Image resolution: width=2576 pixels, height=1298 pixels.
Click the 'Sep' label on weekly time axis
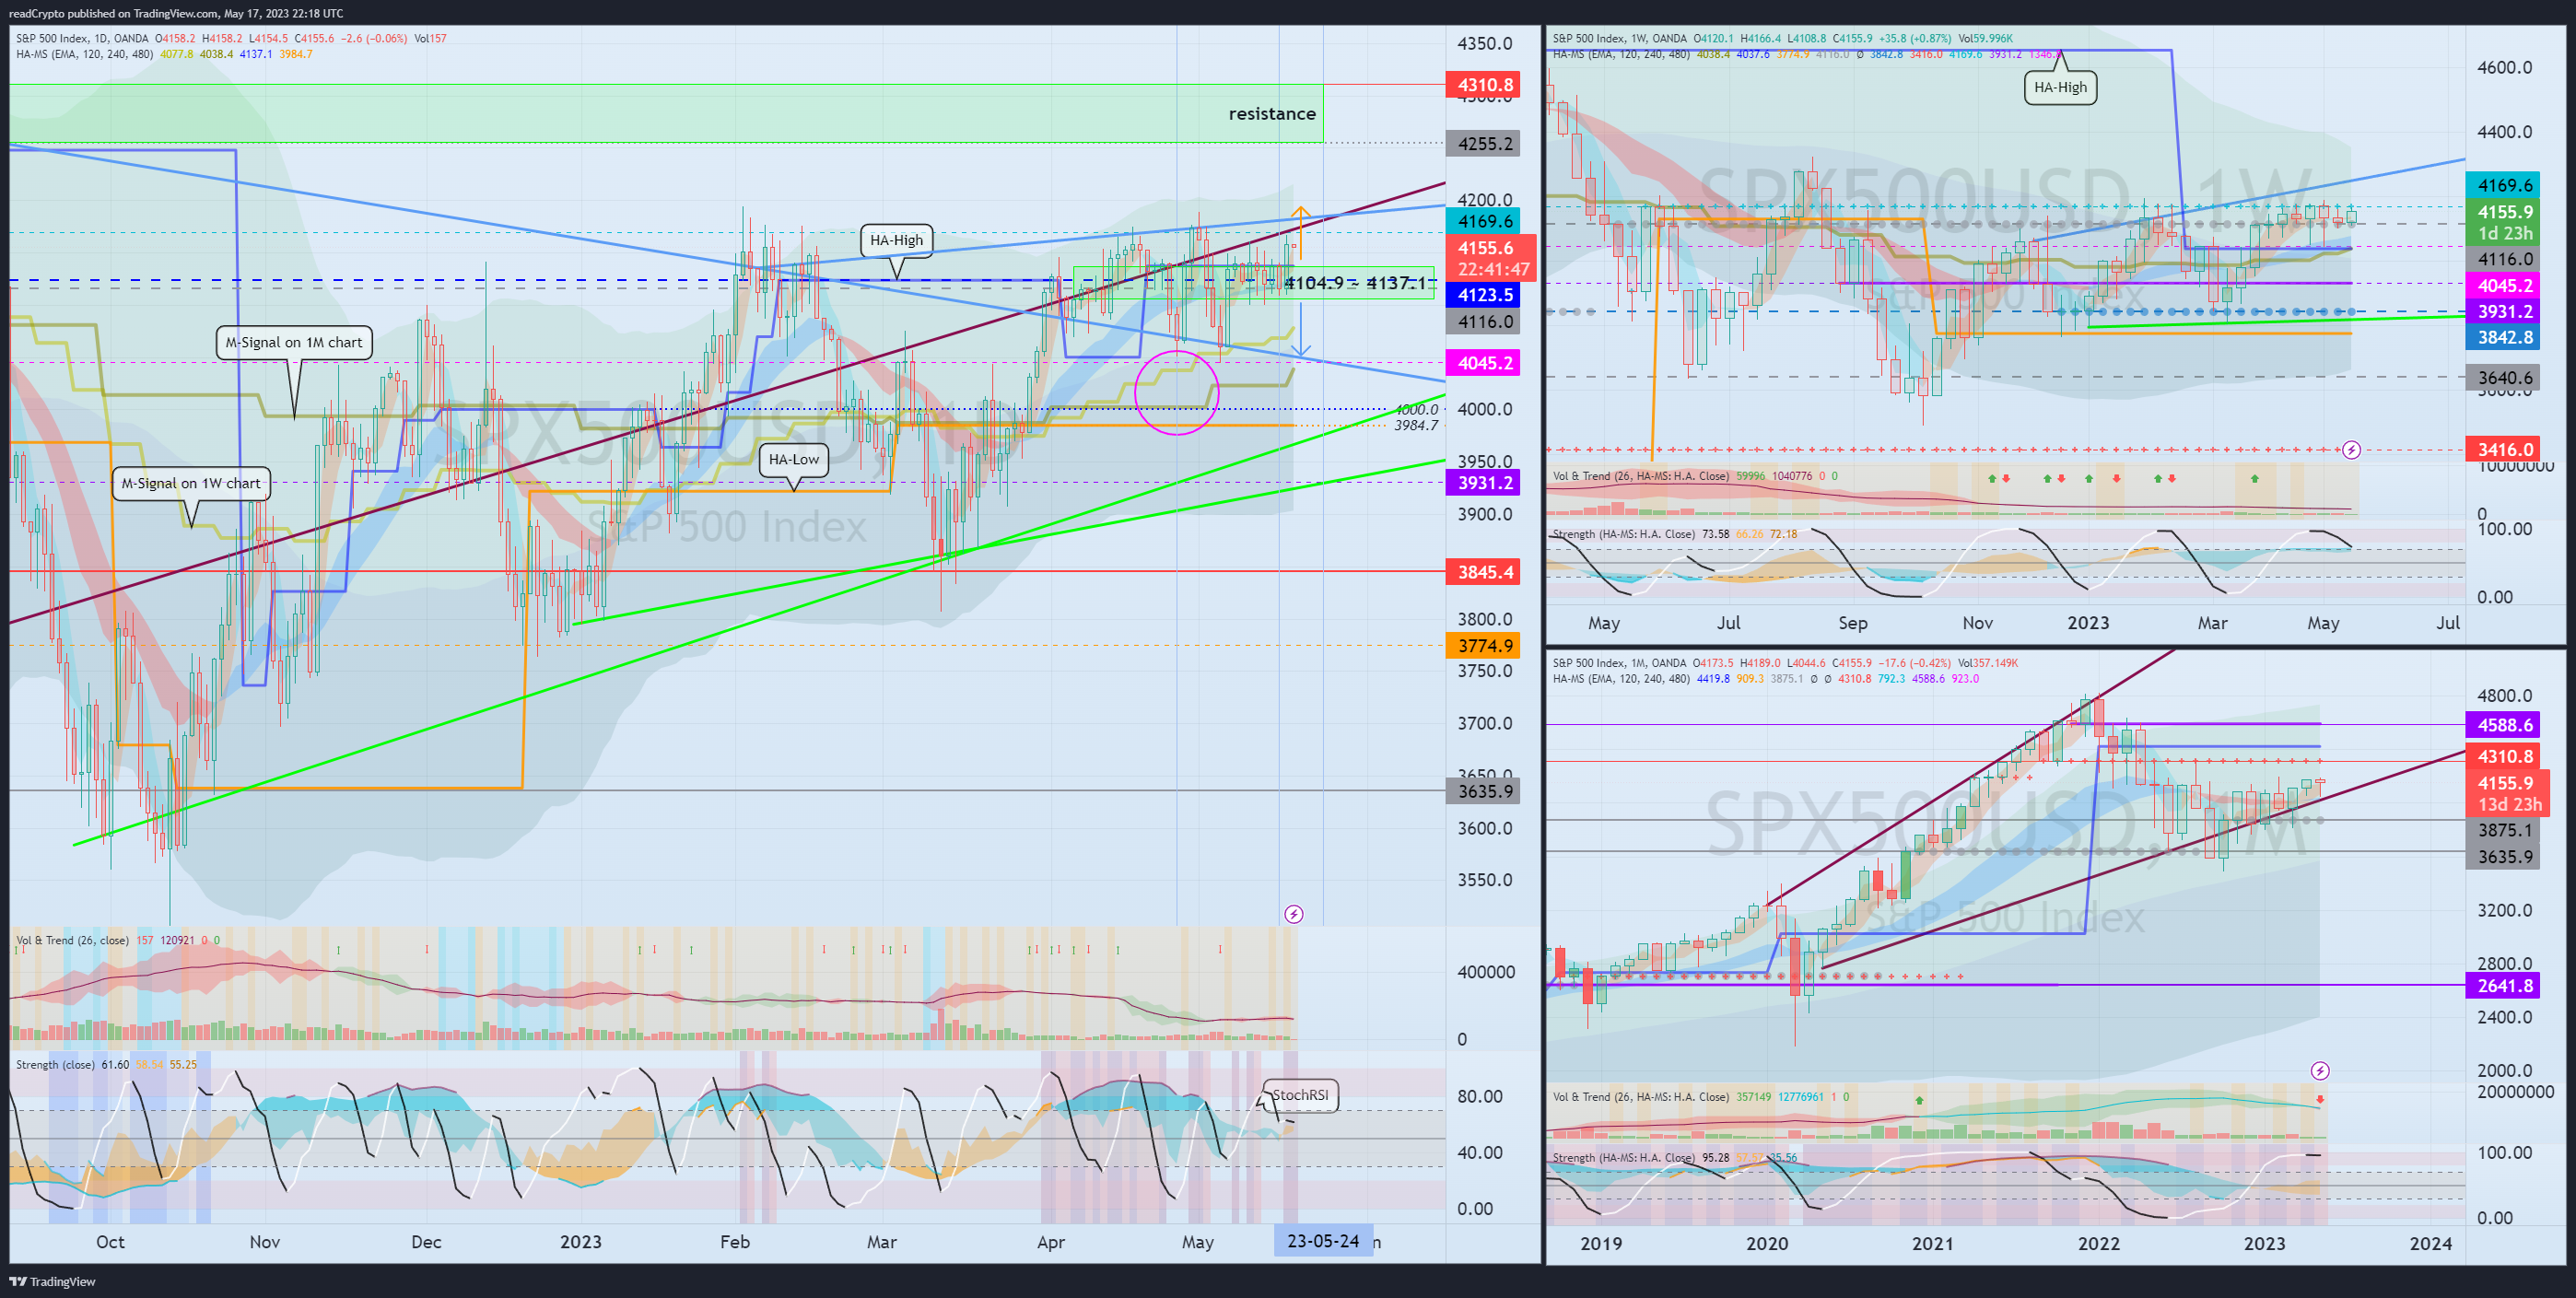tap(1853, 623)
